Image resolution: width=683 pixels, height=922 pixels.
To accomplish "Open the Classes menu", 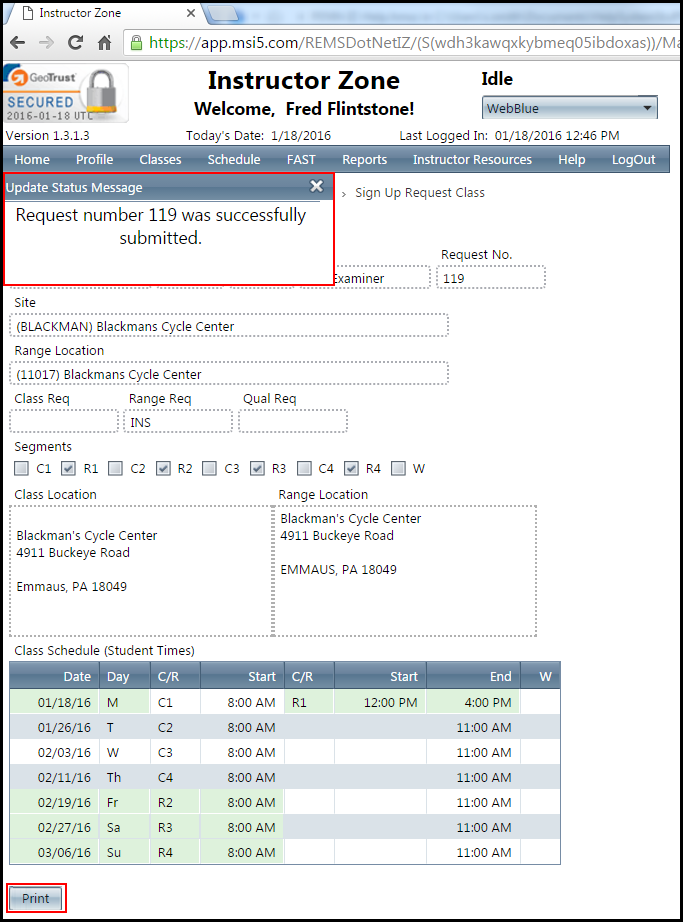I will point(160,159).
